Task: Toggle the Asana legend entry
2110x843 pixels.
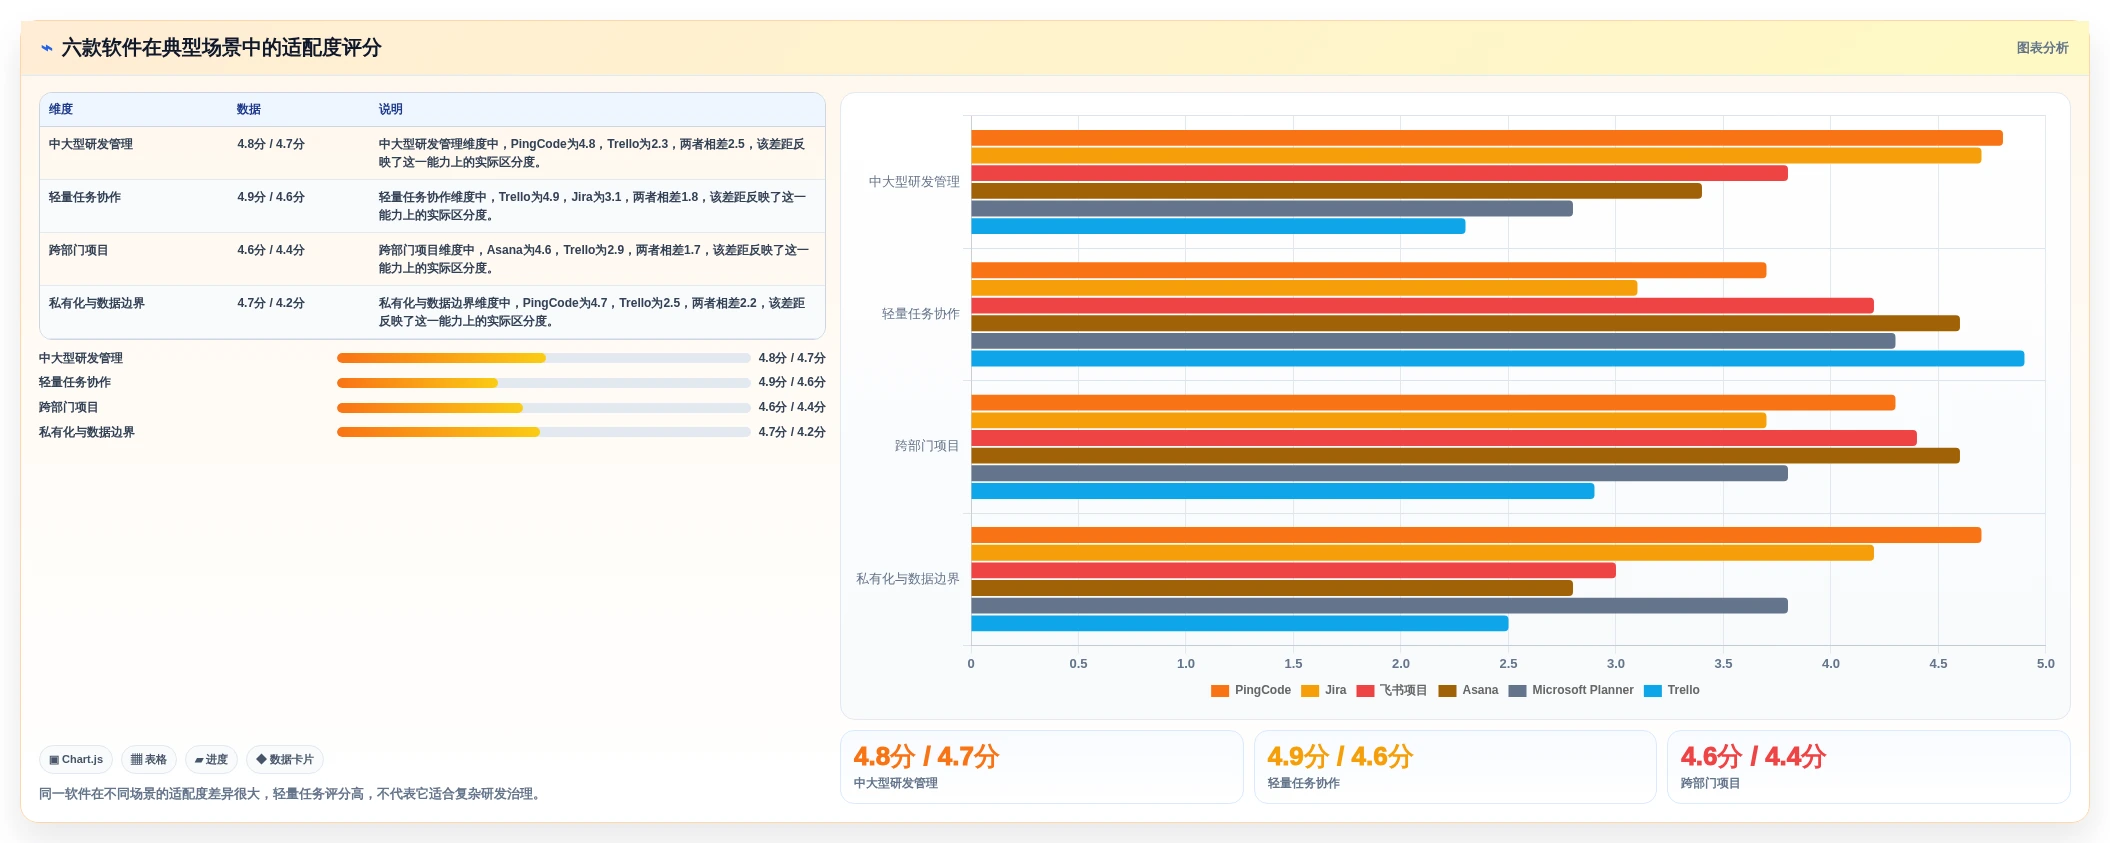Action: click(1468, 691)
